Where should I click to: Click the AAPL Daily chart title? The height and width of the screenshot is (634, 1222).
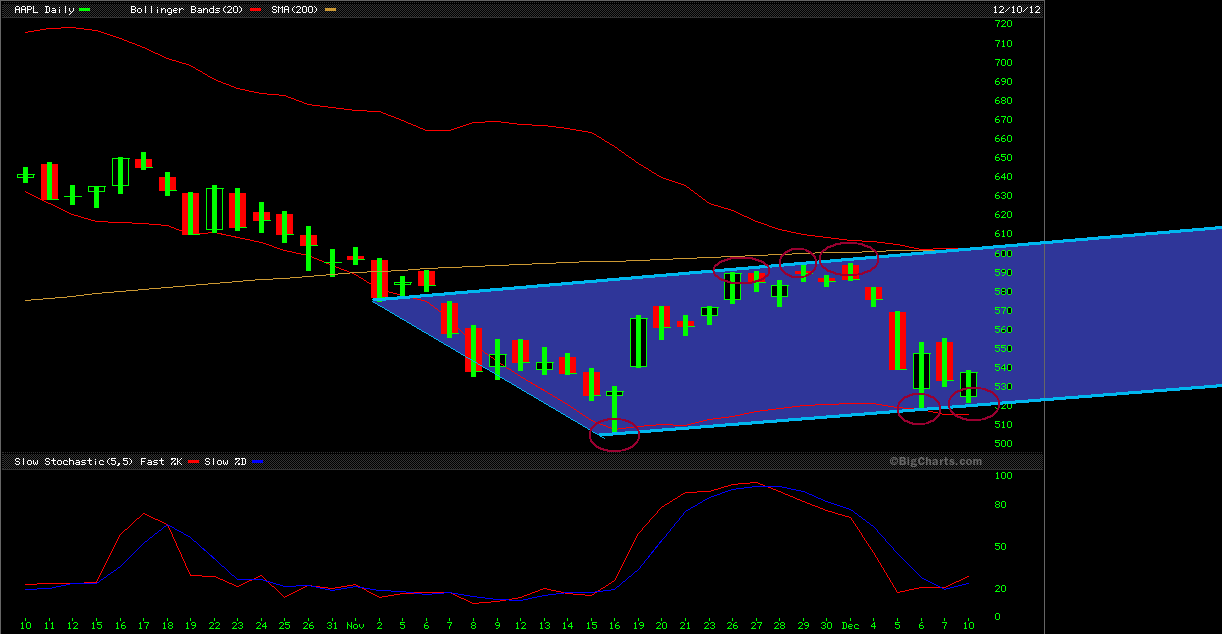click(44, 9)
